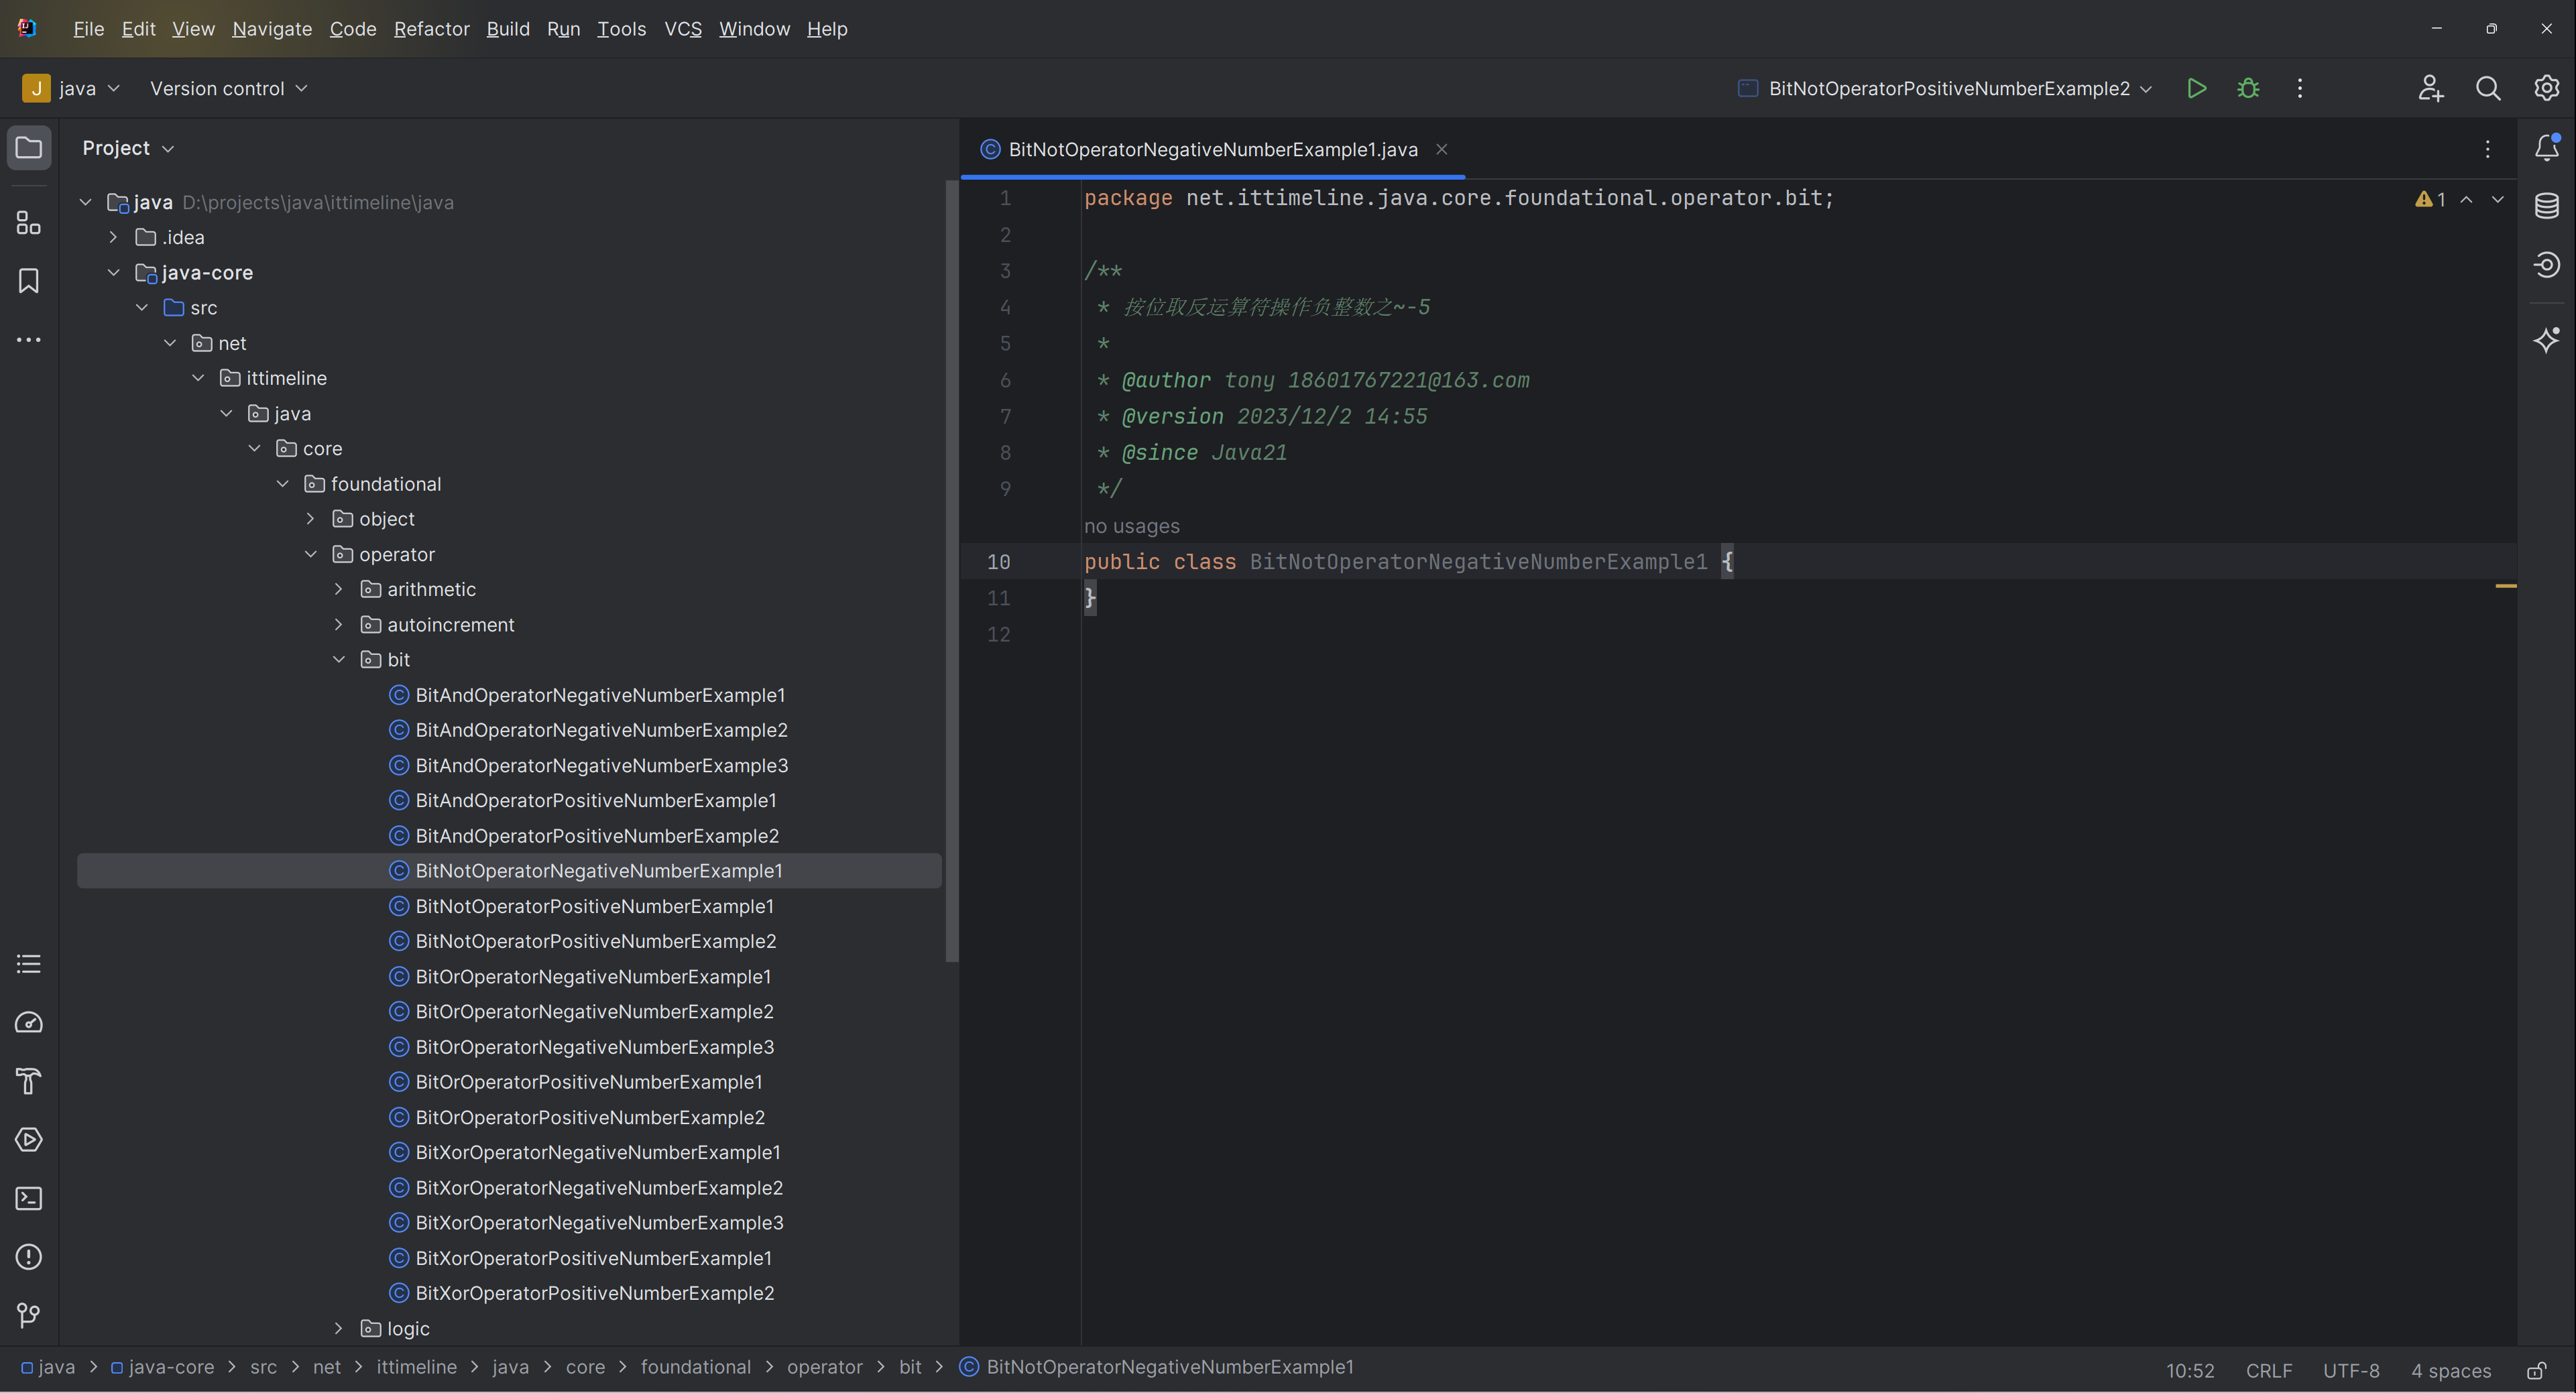The height and width of the screenshot is (1393, 2576).
Task: Open the TODO list tool window
Action: pos(29,964)
